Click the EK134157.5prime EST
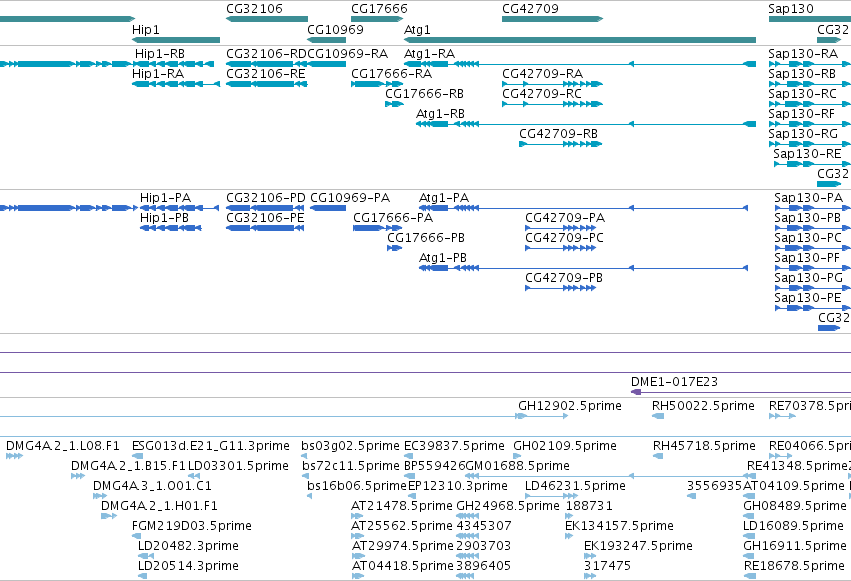Image resolution: width=851 pixels, height=581 pixels. pyautogui.click(x=569, y=536)
